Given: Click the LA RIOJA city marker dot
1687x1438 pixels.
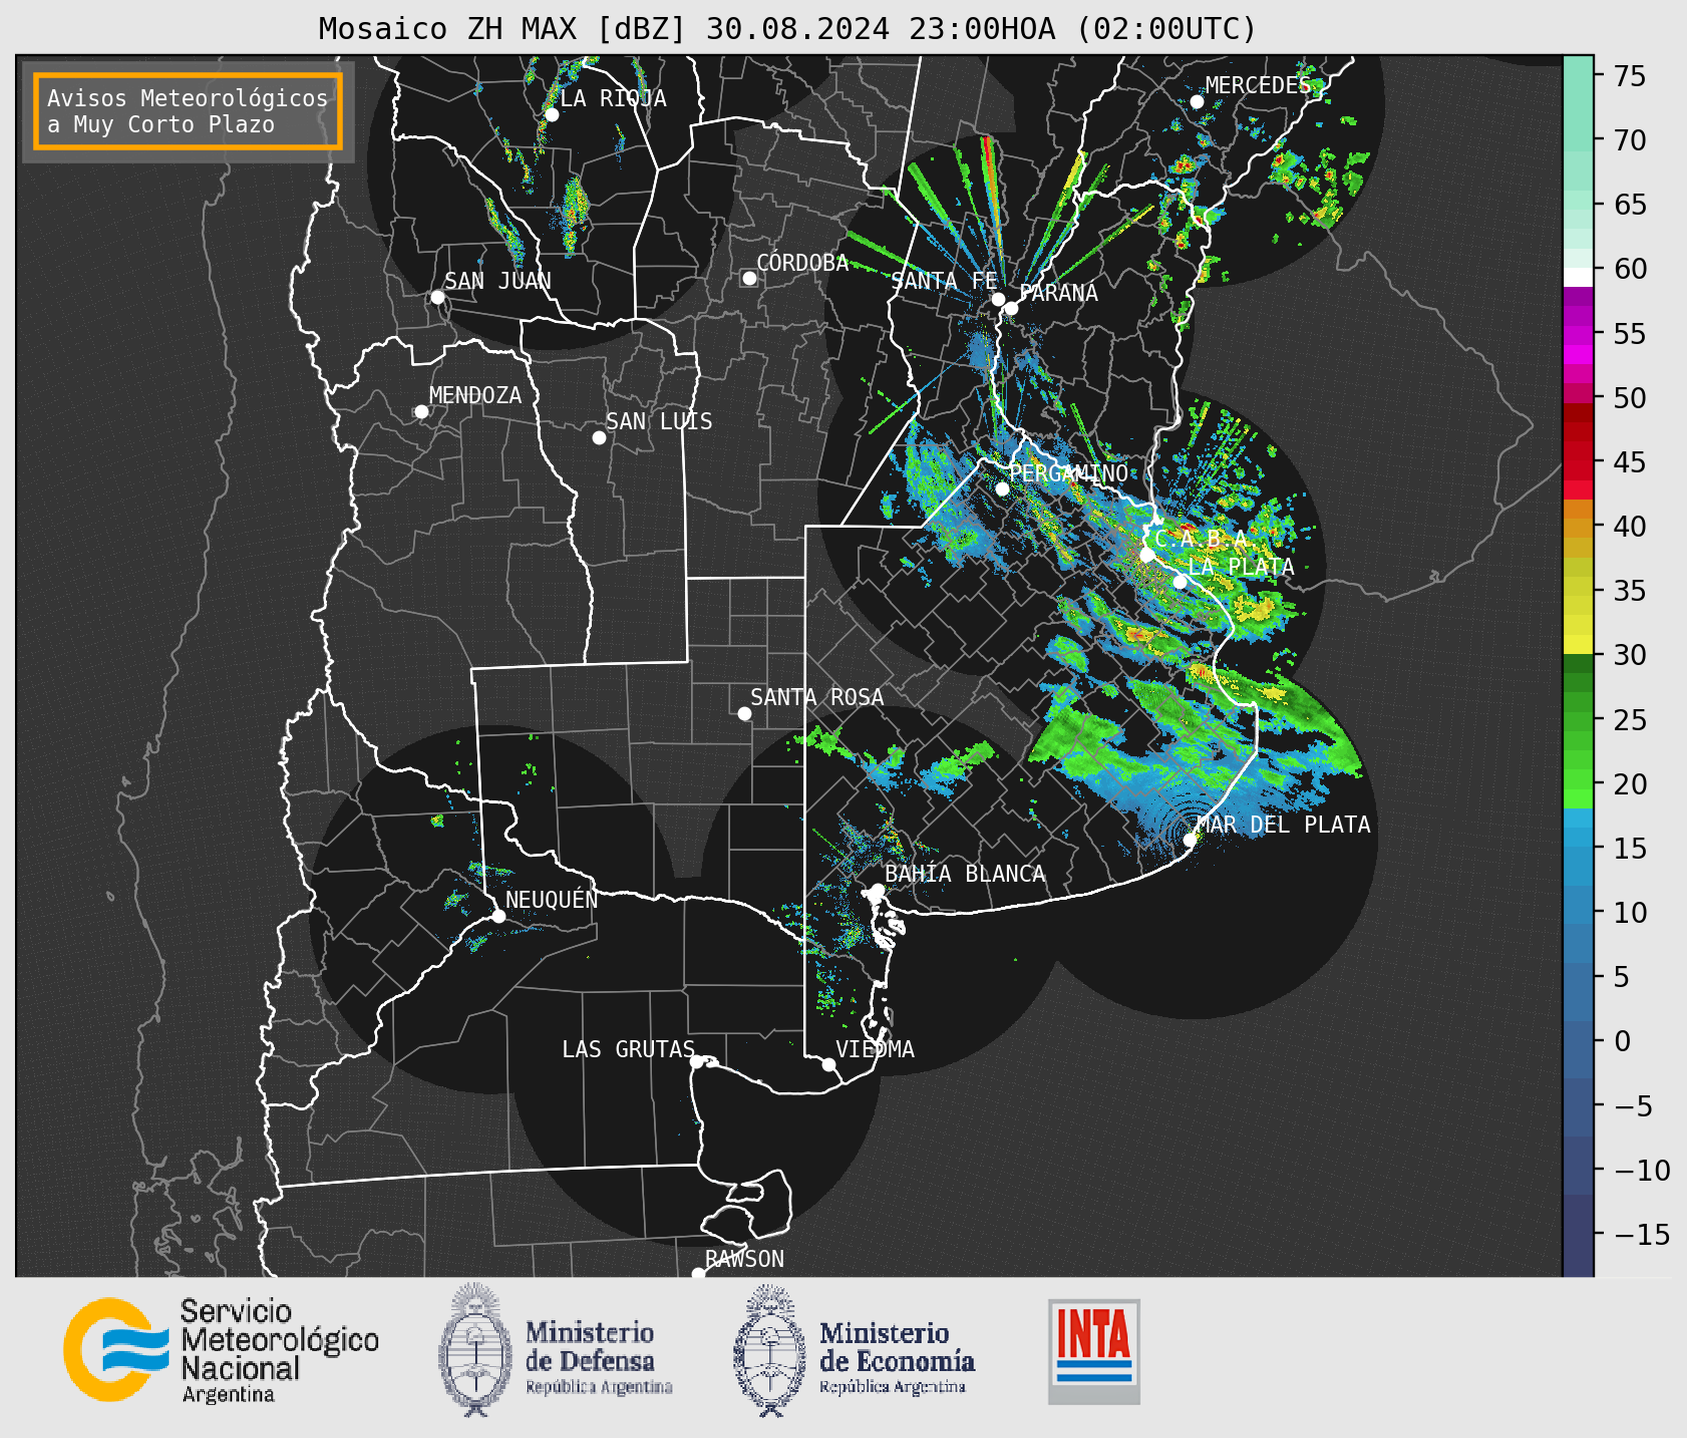Looking at the screenshot, I should coord(551,115).
